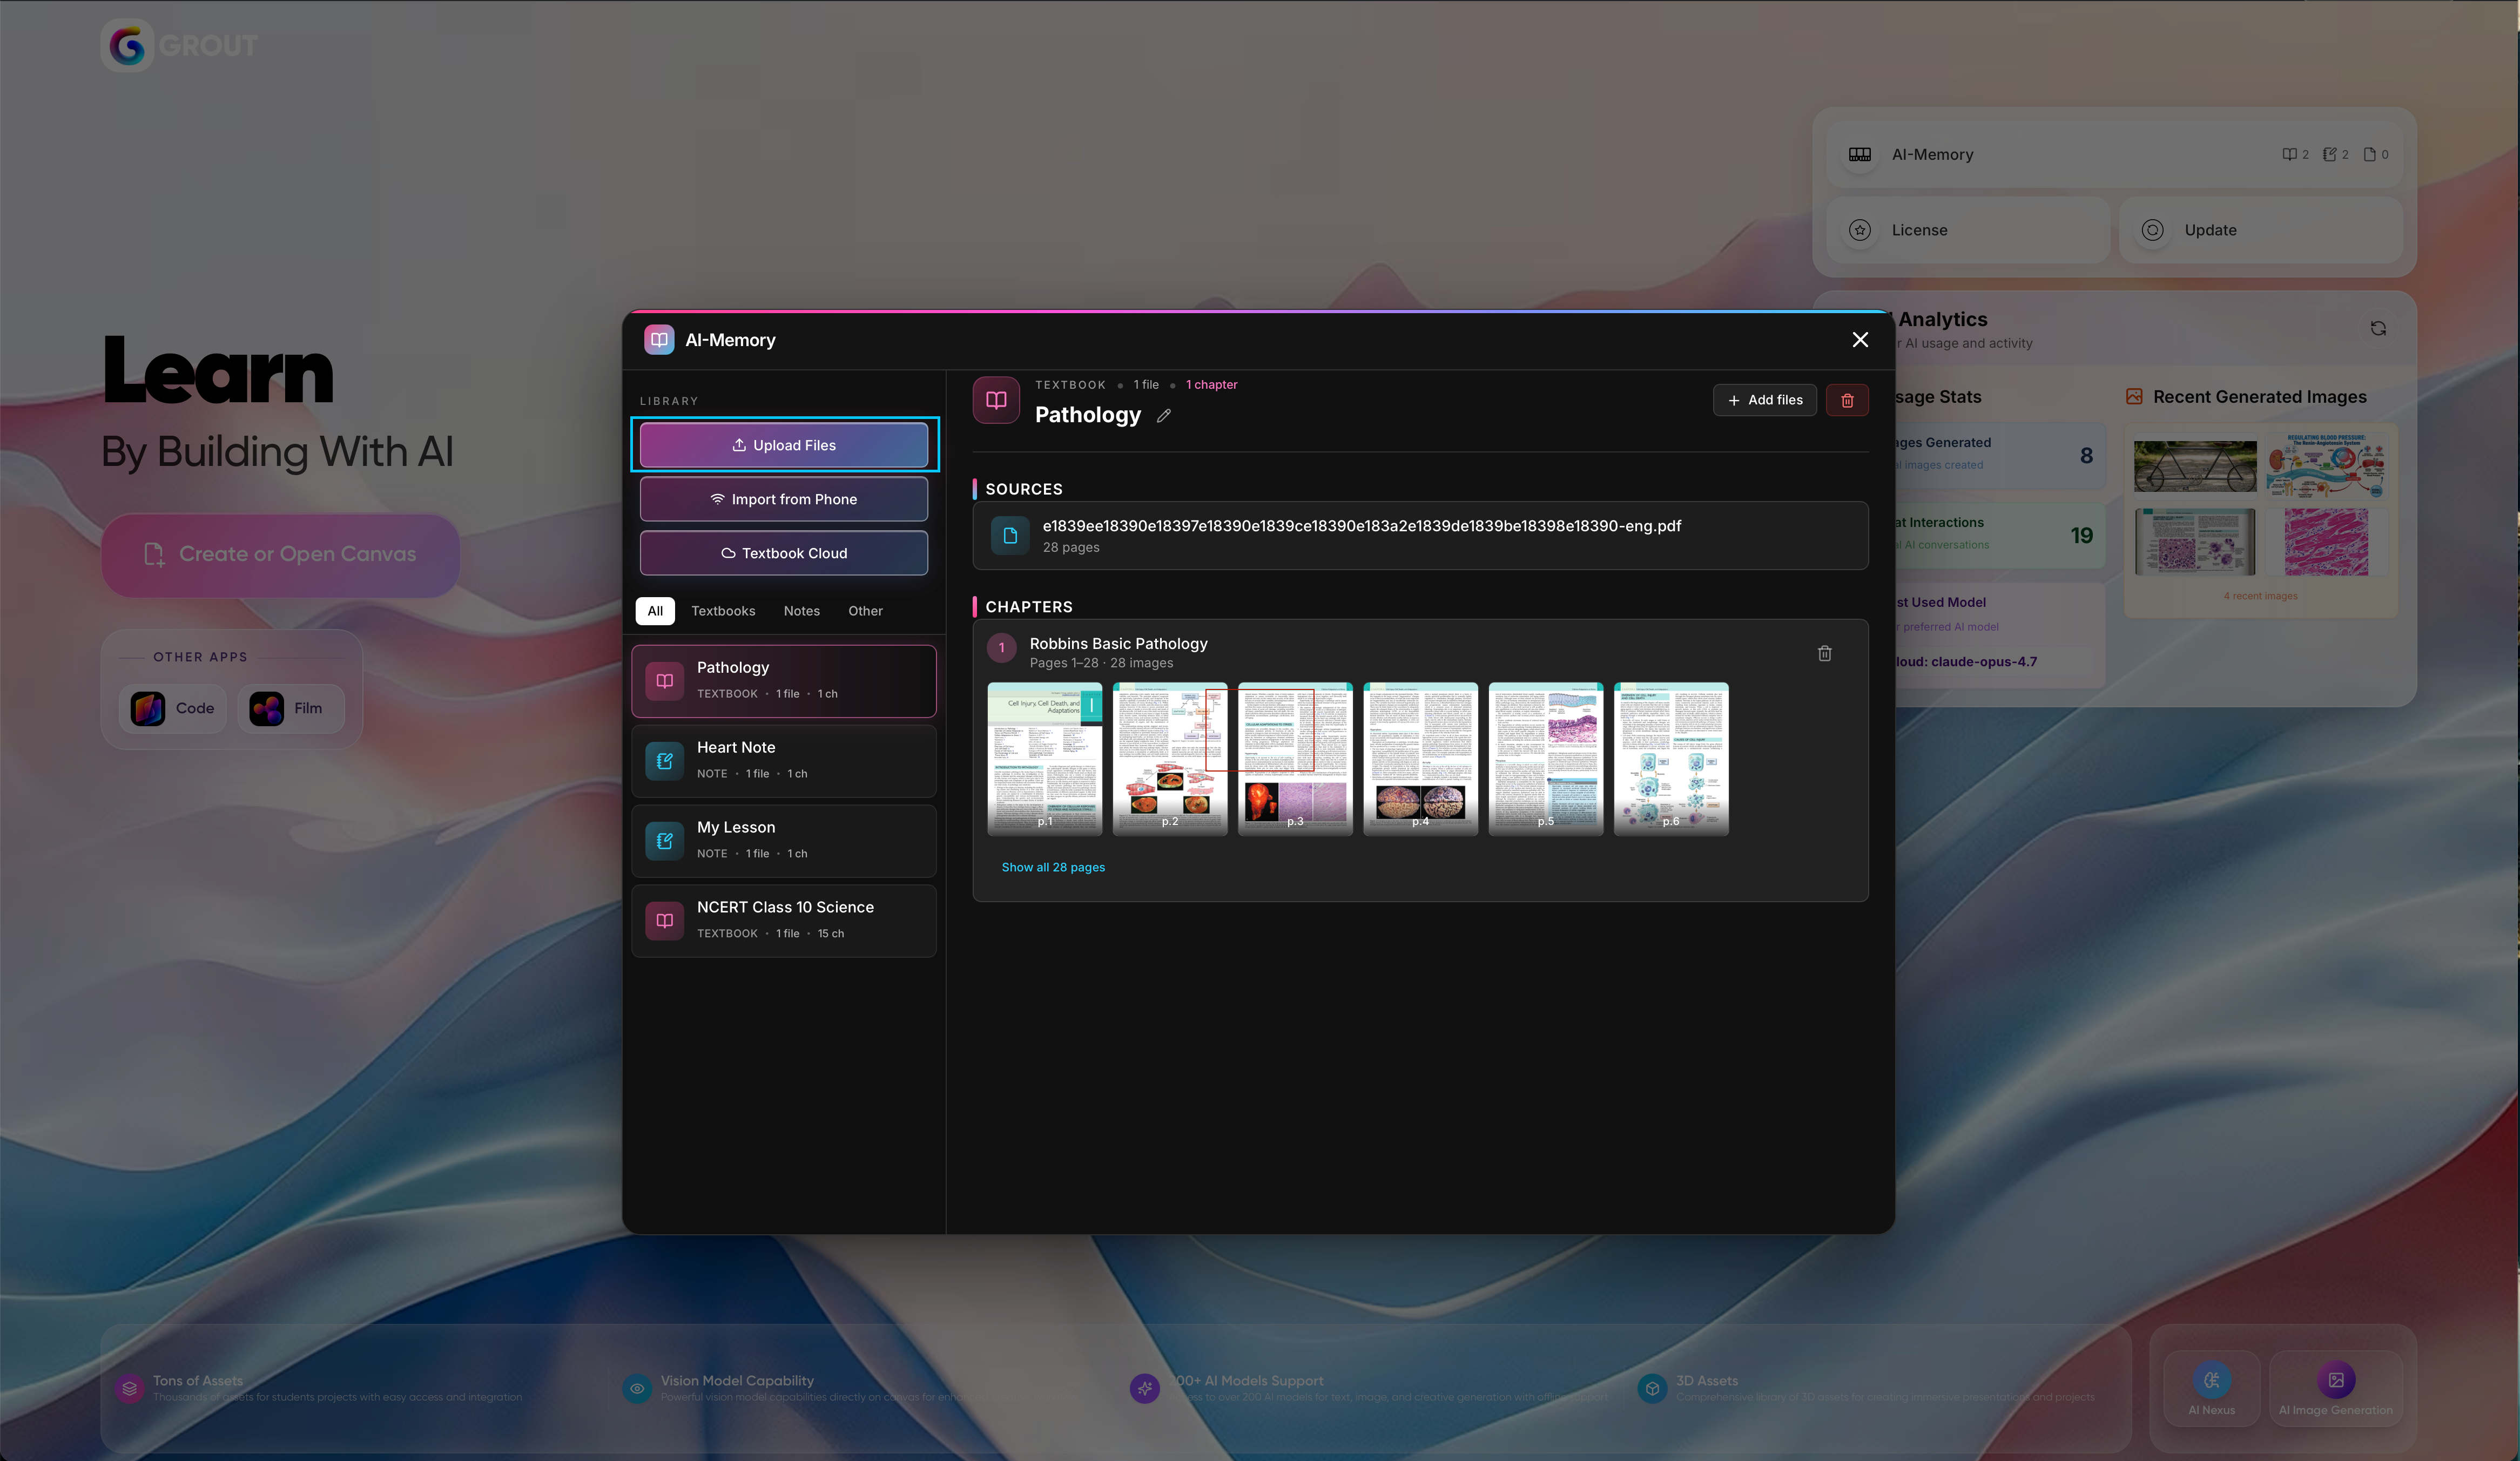Open page p.5 thumbnail
This screenshot has height=1461, width=2520.
point(1546,759)
